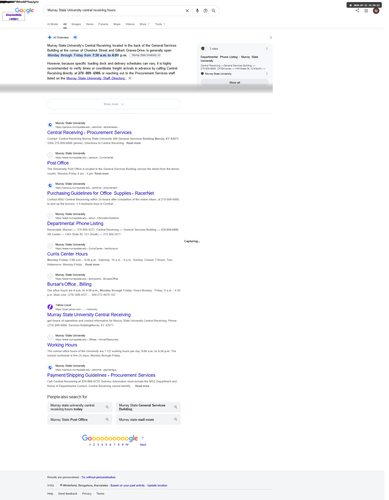Viewport: 389px width, 500px height.
Task: Click the Google logo in the header
Action: (24, 10)
